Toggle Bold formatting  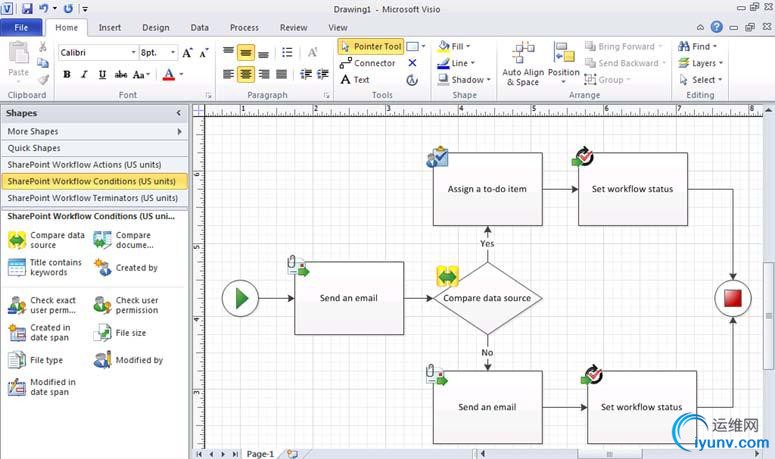click(67, 75)
